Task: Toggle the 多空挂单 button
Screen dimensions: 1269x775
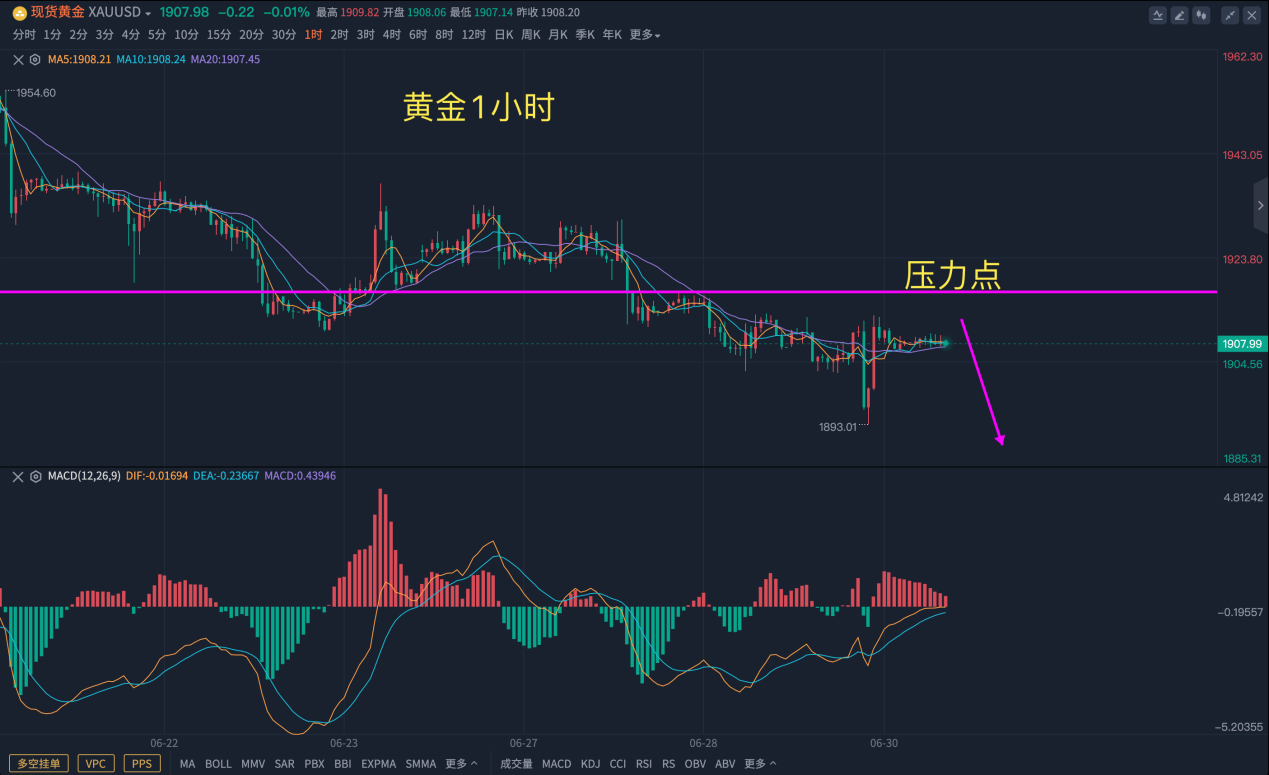Action: (x=38, y=764)
